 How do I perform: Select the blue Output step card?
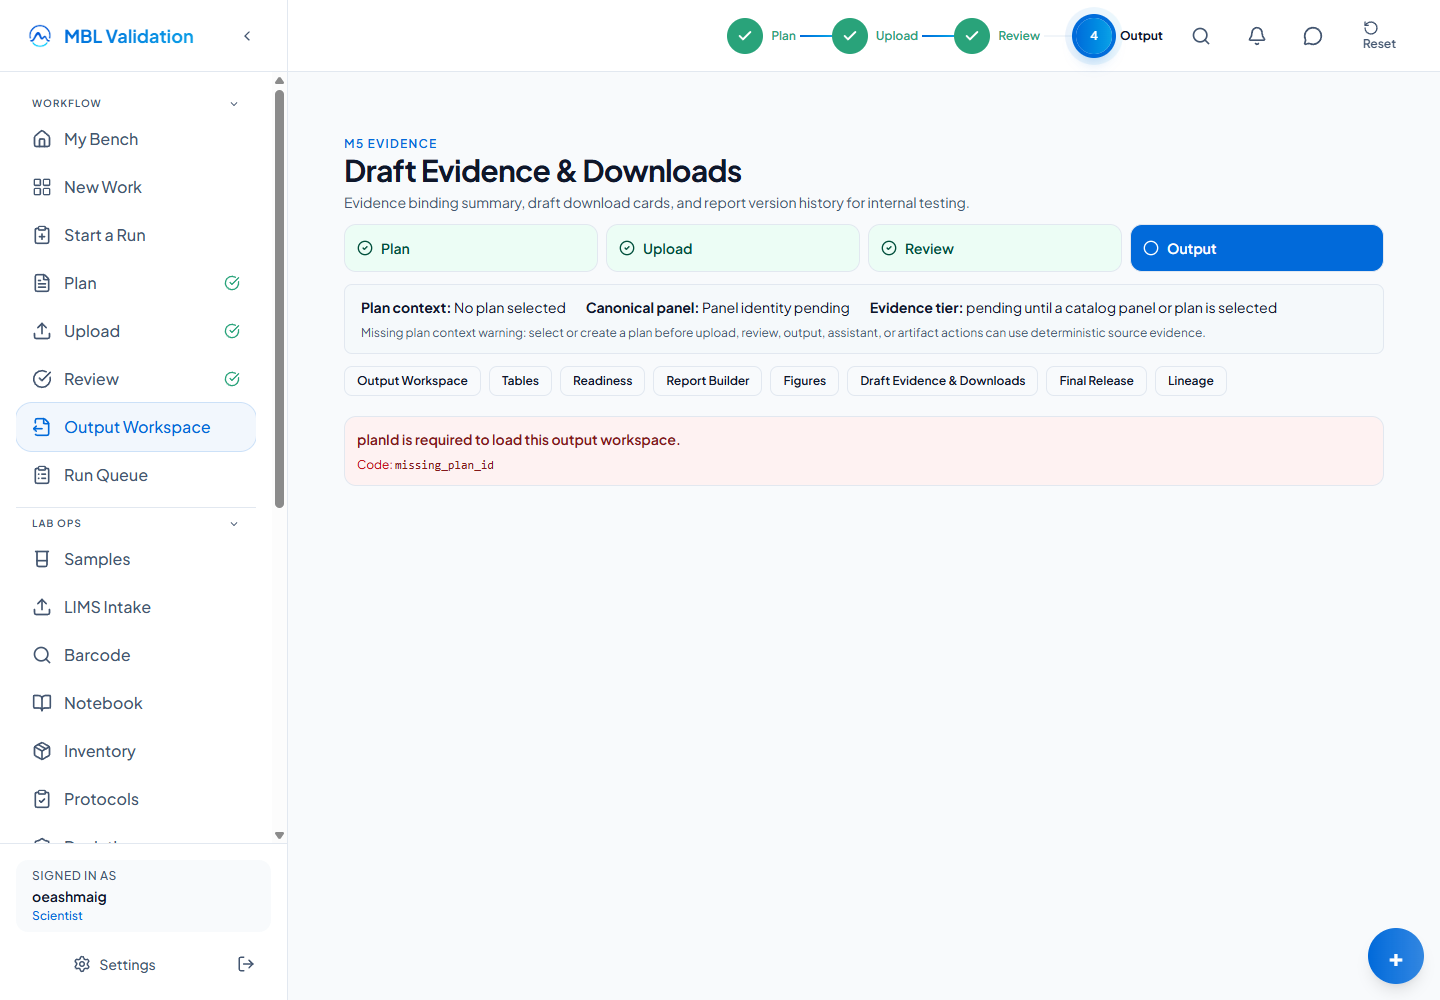[x=1257, y=248]
